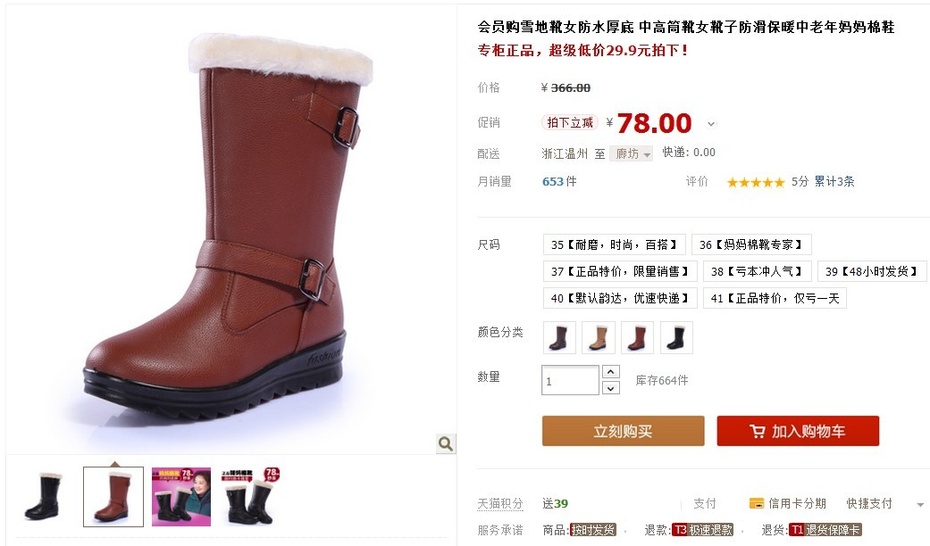Image resolution: width=930 pixels, height=546 pixels.
Task: Open 累计3条 reviews link
Action: click(x=834, y=181)
